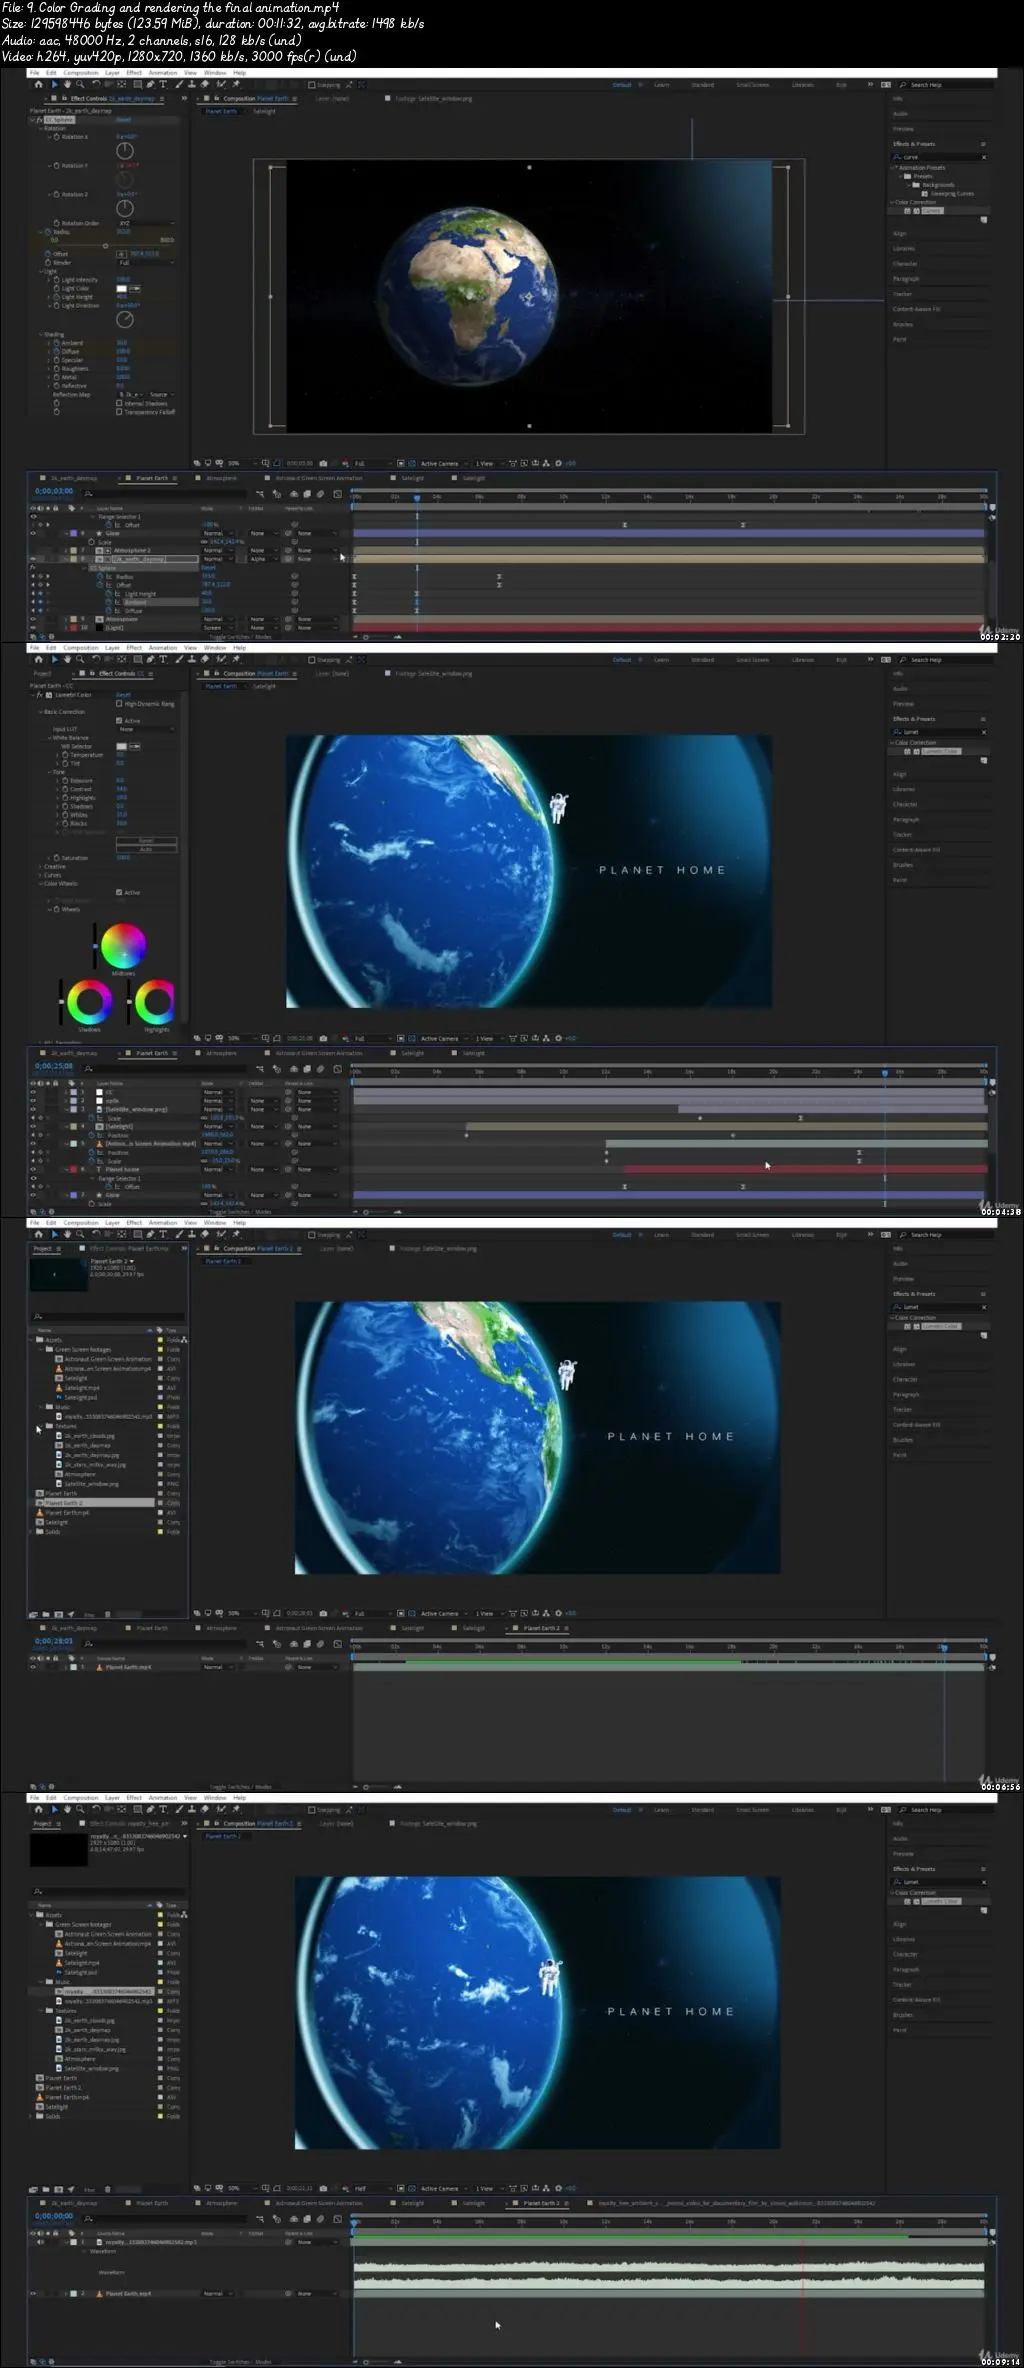Screen dimensions: 1024x2368
Task: Click the Radius stopwatch icon in the 0:02:20 frame
Action: (47, 231)
